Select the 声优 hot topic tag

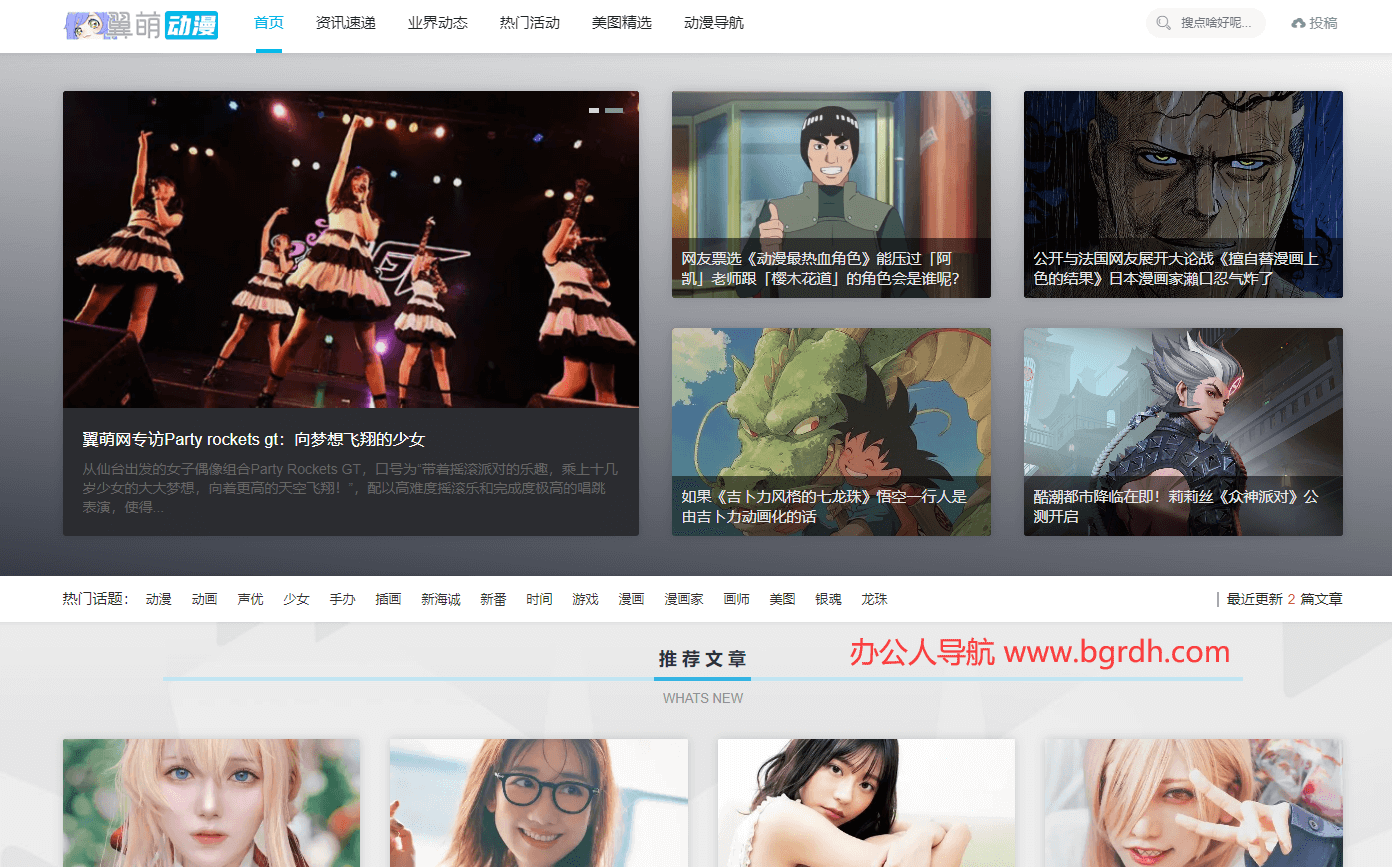[250, 599]
